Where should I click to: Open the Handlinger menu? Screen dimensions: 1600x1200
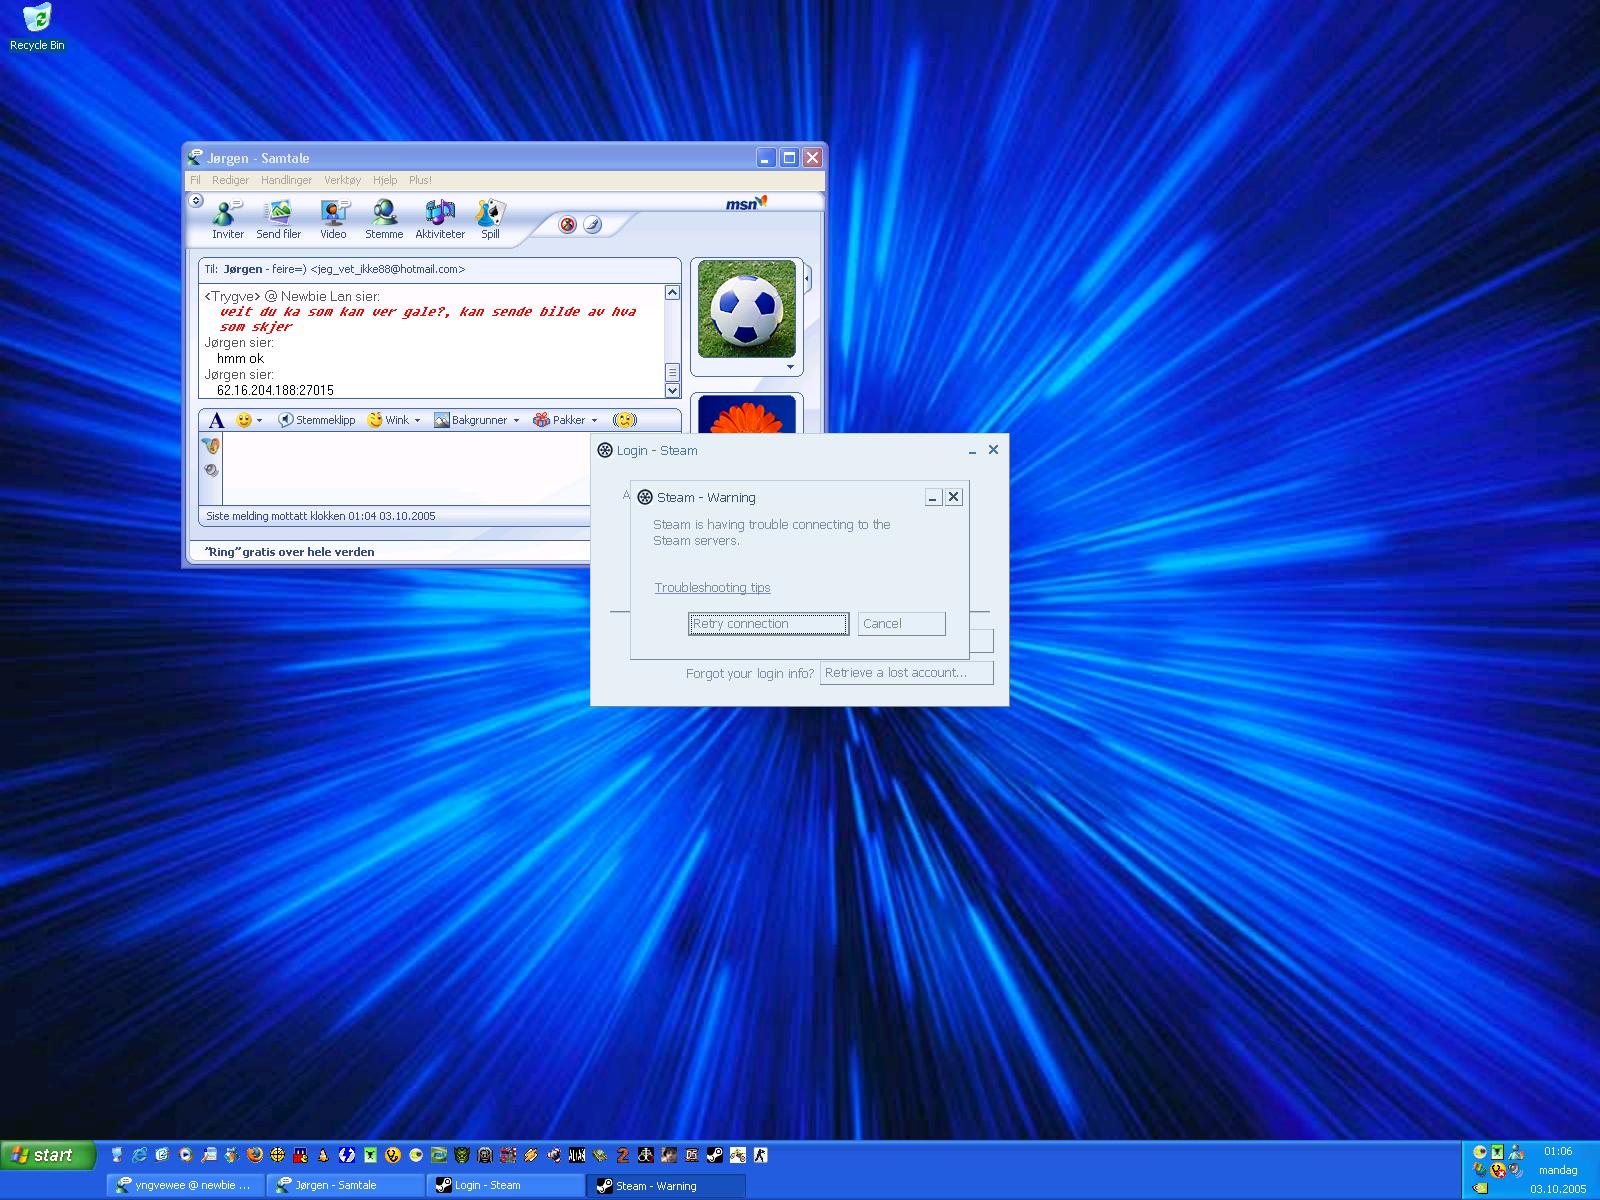coord(286,180)
